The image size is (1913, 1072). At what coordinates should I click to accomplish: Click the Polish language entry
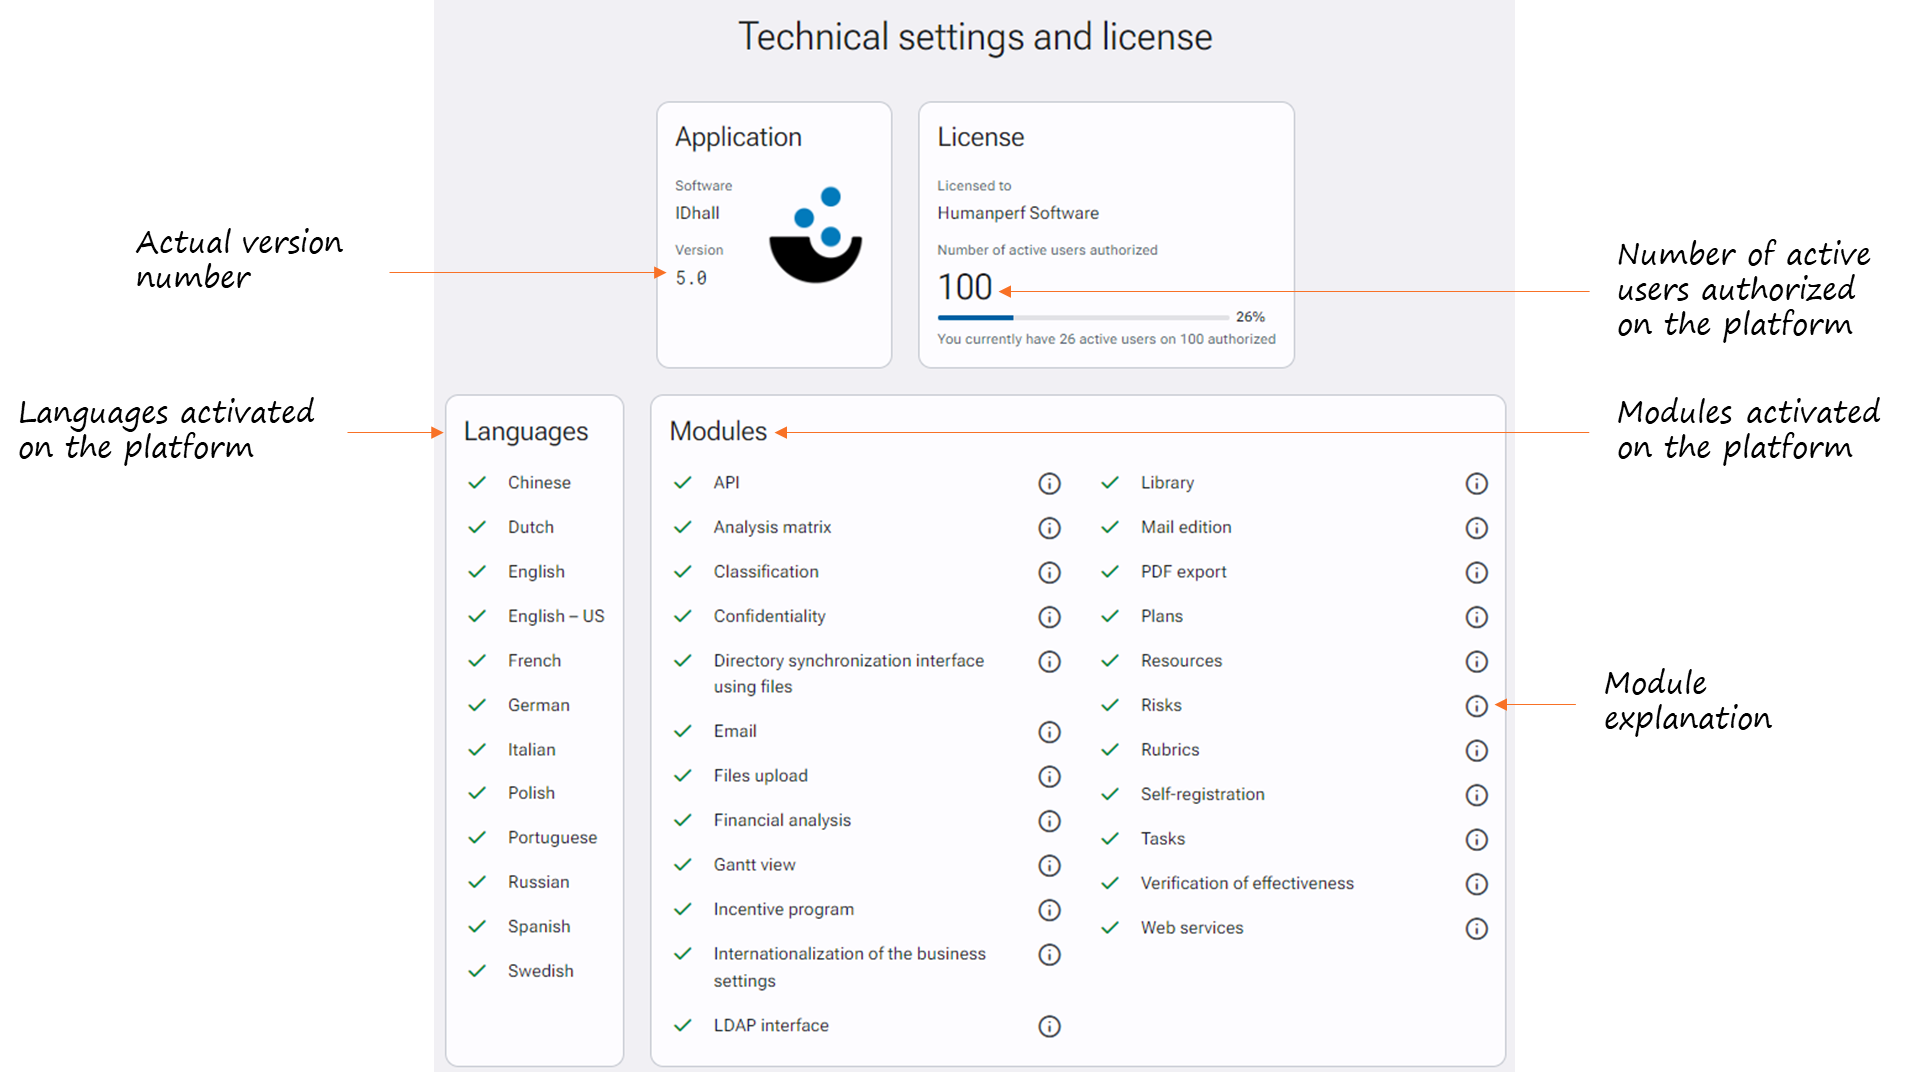[531, 793]
